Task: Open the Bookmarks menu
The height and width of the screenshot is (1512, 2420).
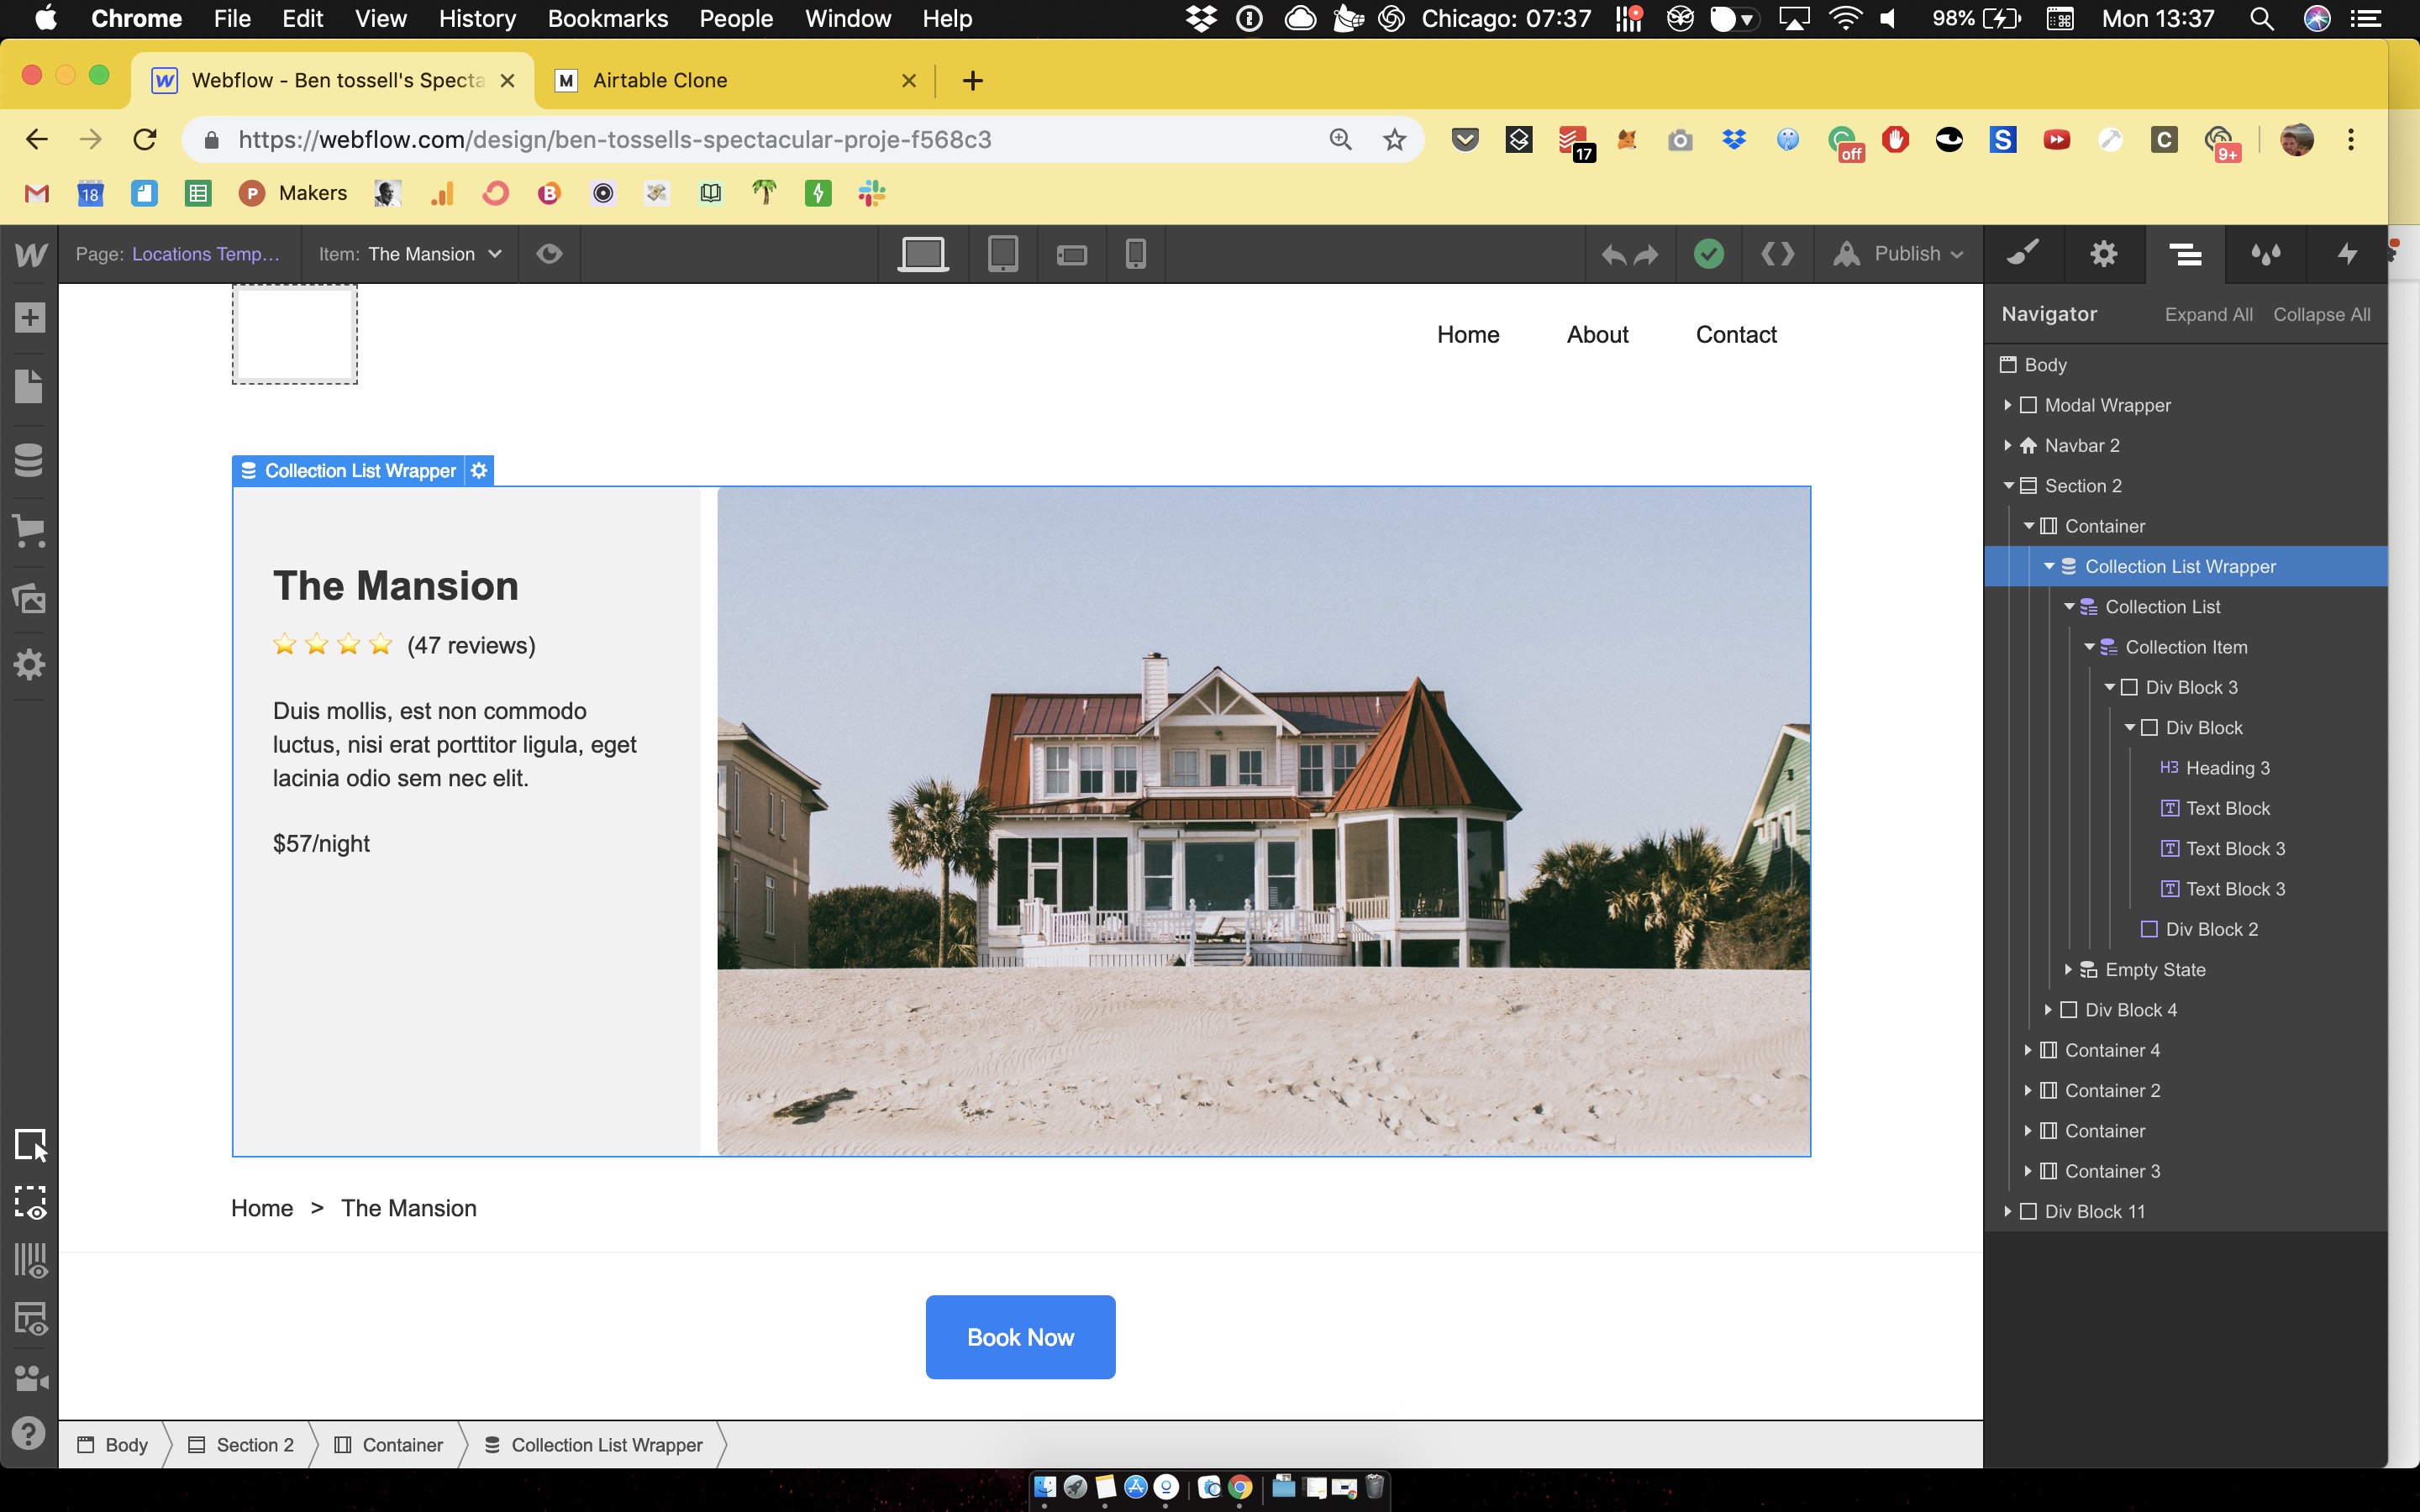Action: [607, 19]
